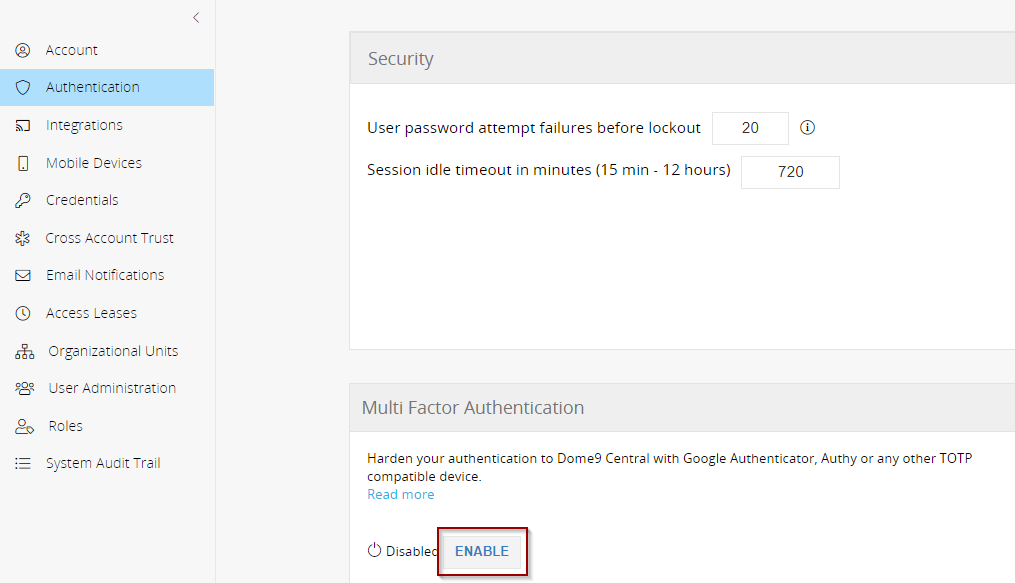1015x583 pixels.
Task: Click the password lockout attempts field
Action: [750, 128]
